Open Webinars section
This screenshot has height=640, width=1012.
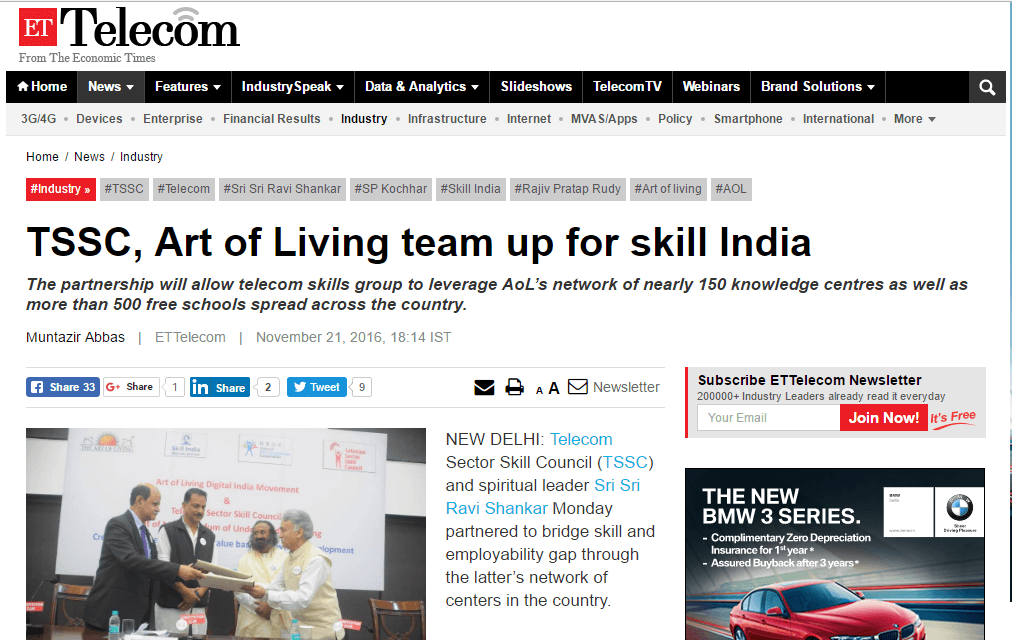point(711,86)
